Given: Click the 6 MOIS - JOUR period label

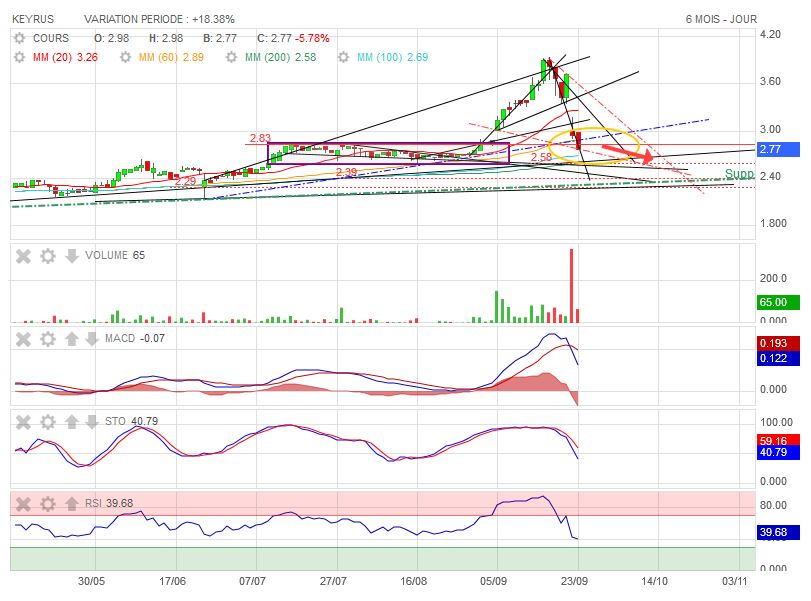Looking at the screenshot, I should pos(721,19).
